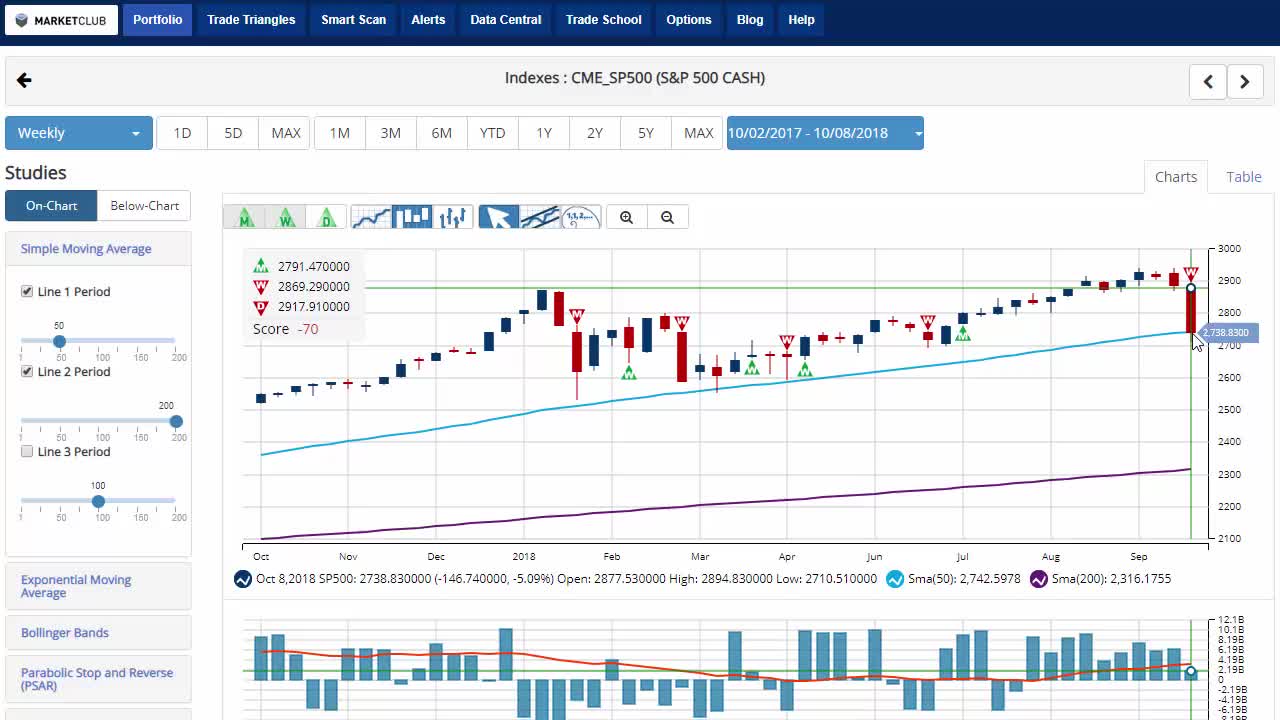Open Data Central menu
This screenshot has height=720, width=1280.
[506, 20]
